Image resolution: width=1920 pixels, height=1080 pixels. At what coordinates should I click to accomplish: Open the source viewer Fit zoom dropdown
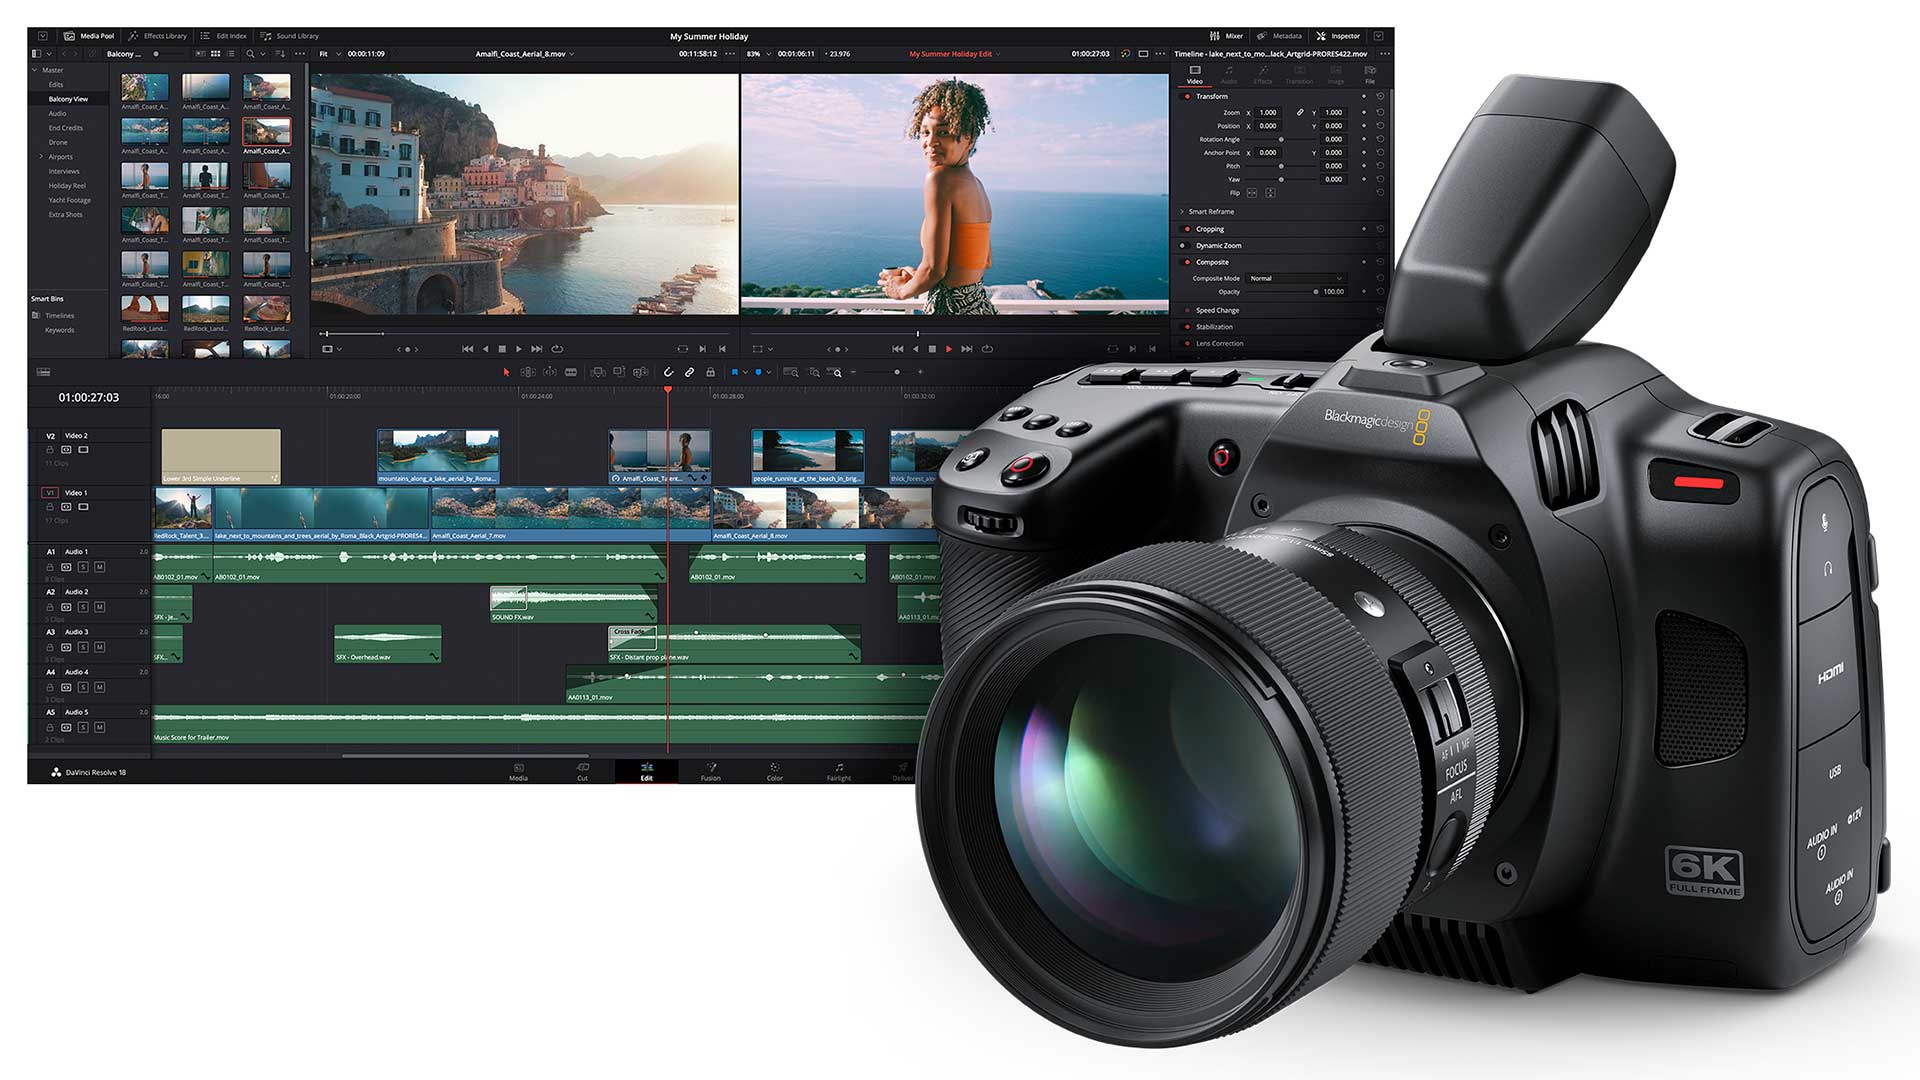(x=329, y=54)
